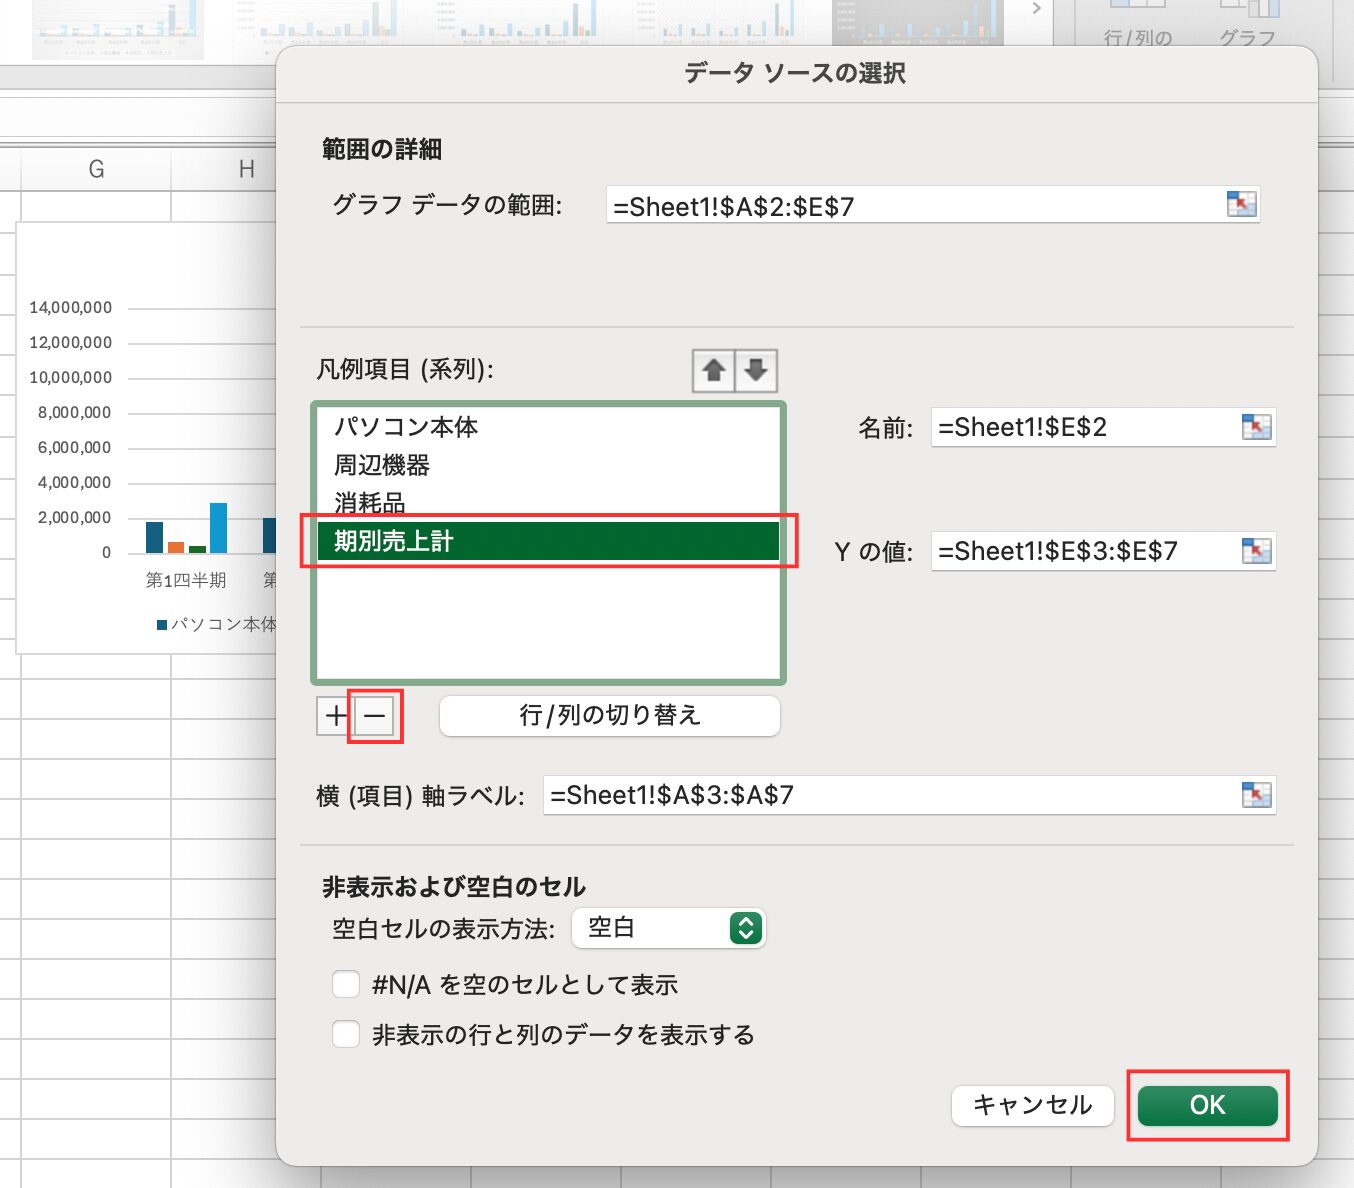Check 非表示の行と列のデータを表示する option
The height and width of the screenshot is (1188, 1354).
coord(346,1034)
